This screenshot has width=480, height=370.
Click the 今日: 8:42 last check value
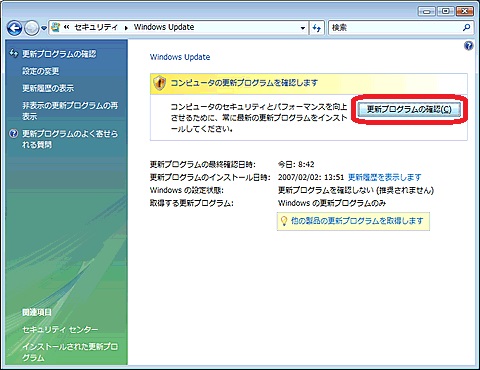tap(296, 164)
